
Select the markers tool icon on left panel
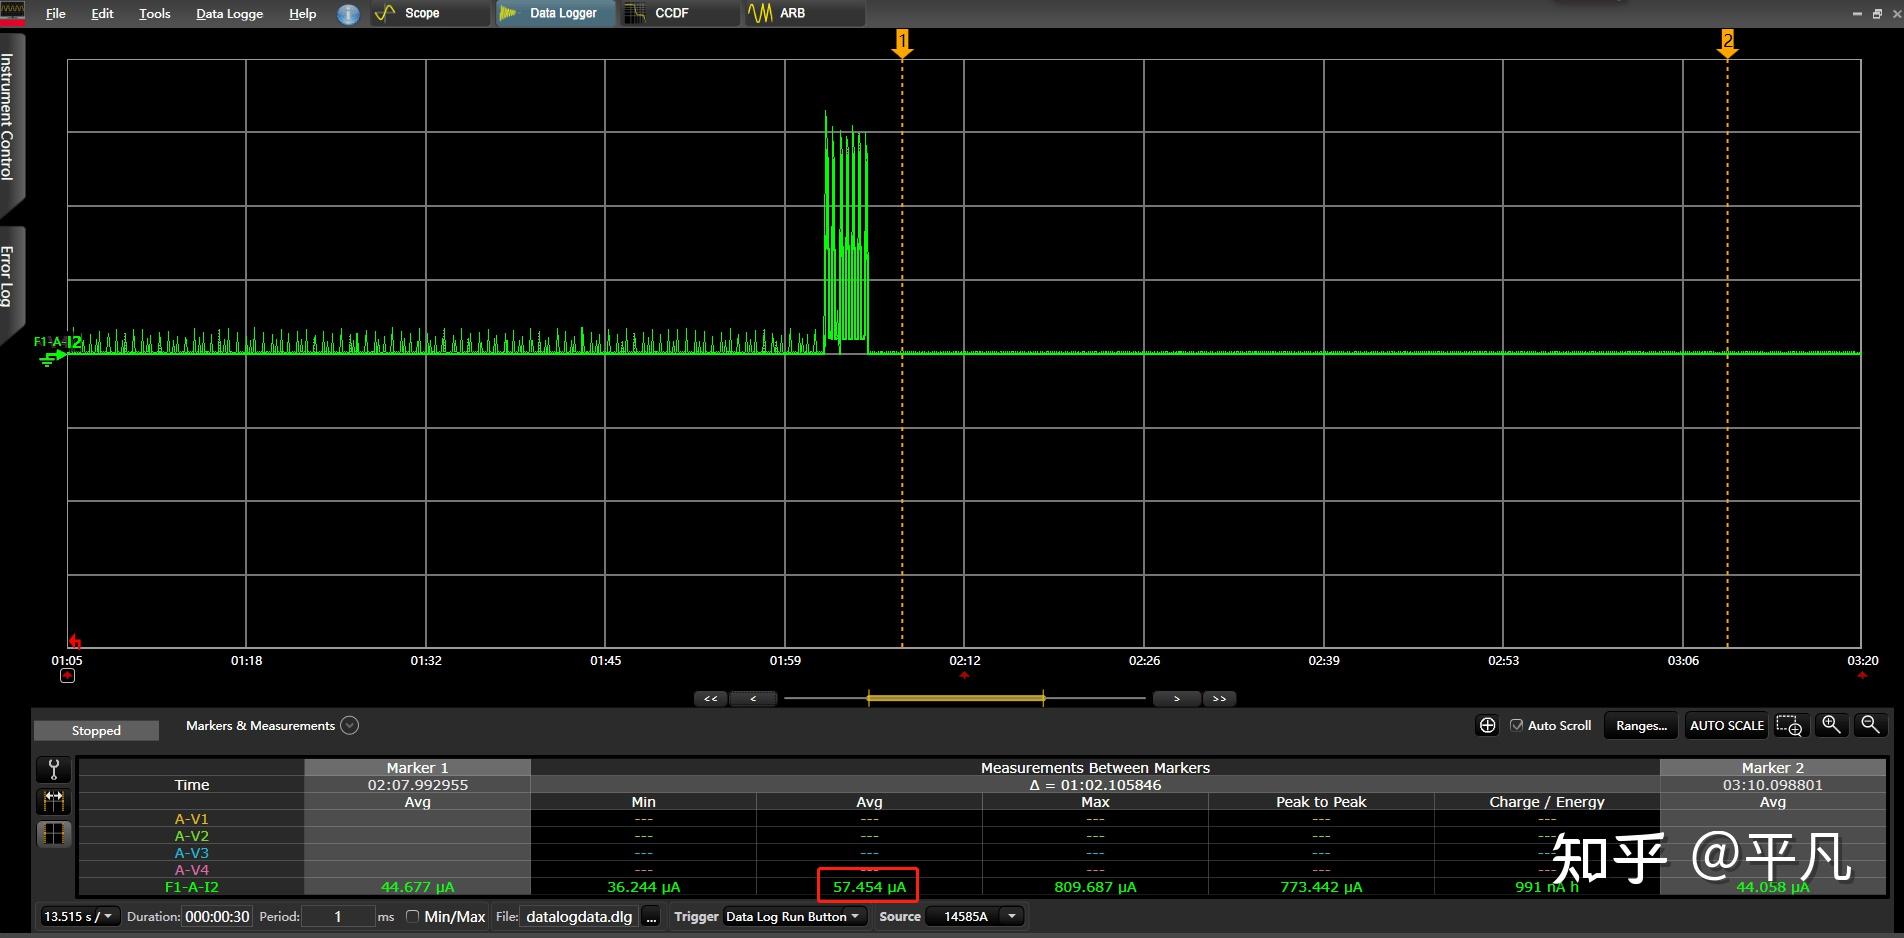tap(53, 801)
